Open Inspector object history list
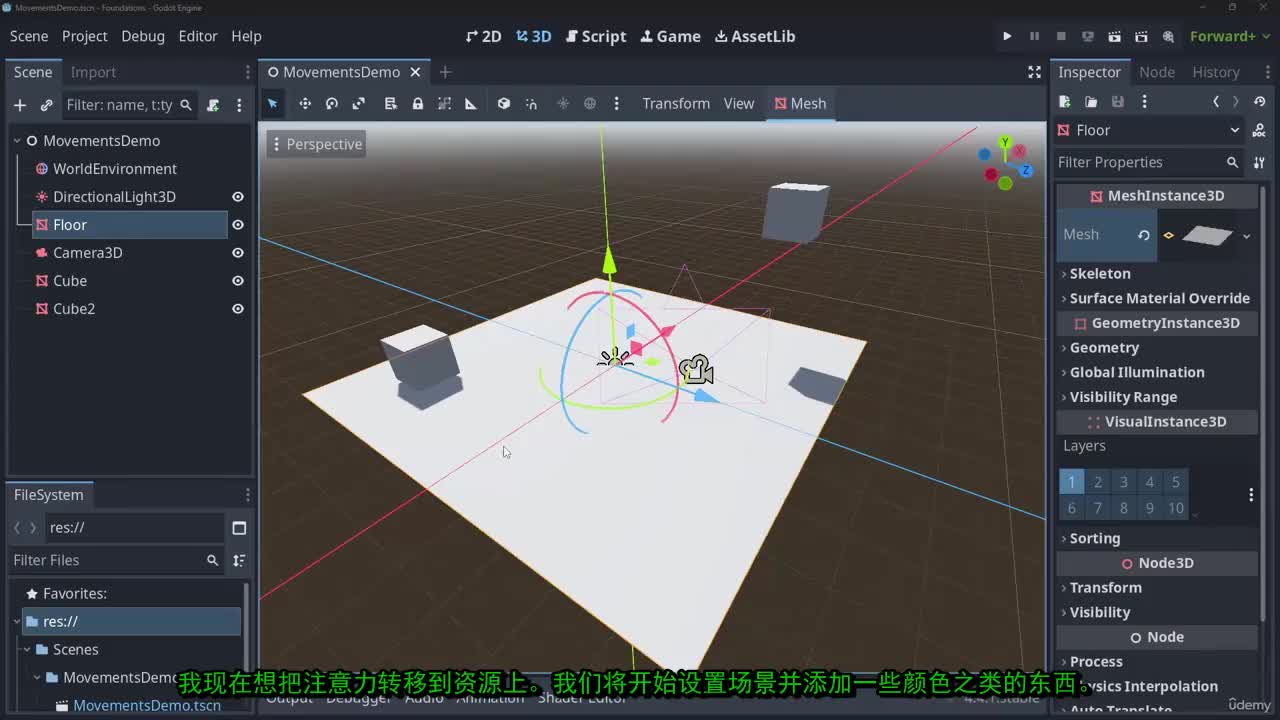 (1260, 102)
